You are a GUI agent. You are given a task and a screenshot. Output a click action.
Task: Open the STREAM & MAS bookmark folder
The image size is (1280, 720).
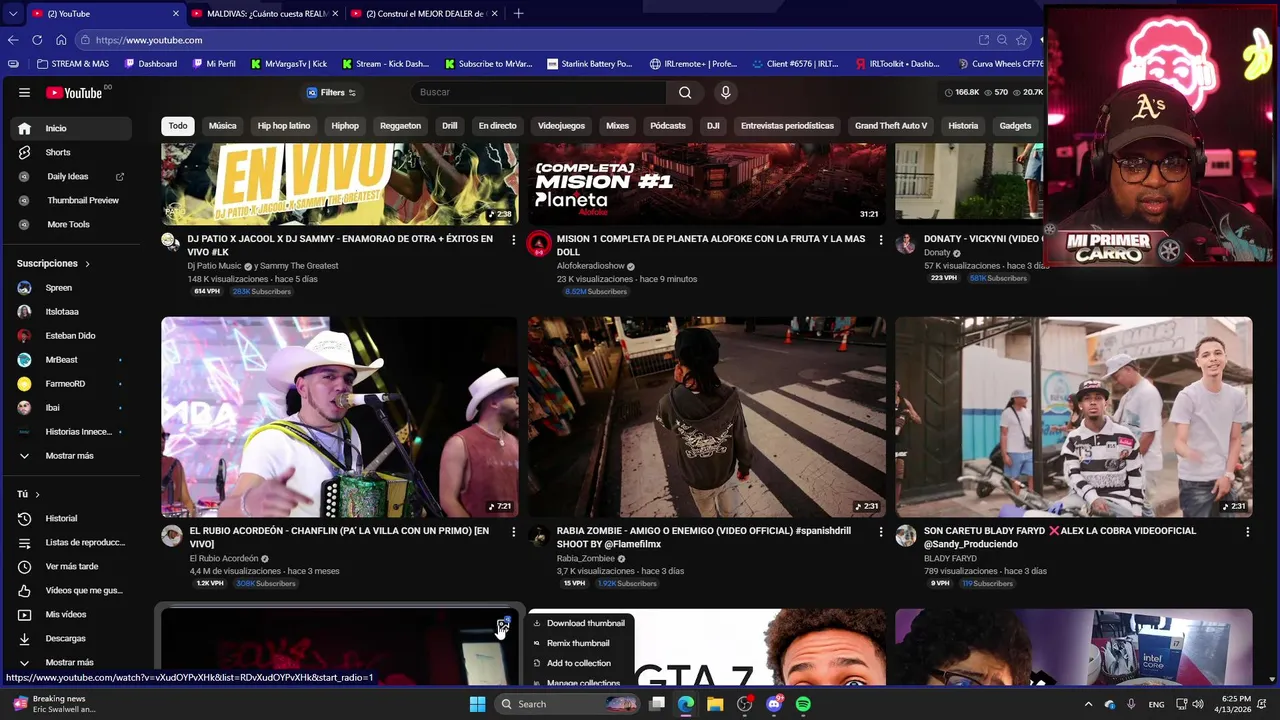pyautogui.click(x=72, y=64)
